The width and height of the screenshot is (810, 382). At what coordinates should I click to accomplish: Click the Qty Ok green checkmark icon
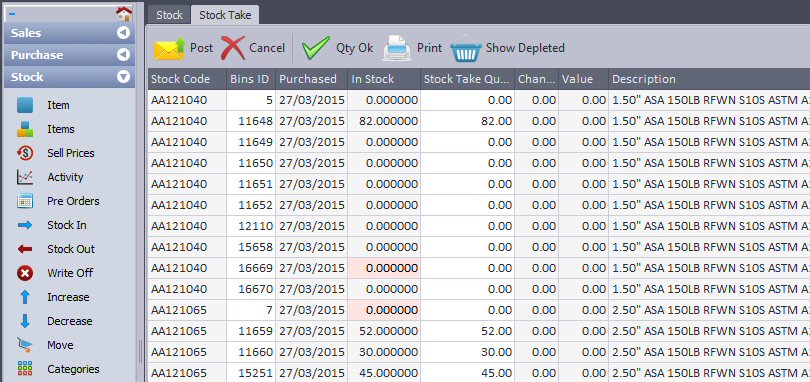[316, 48]
